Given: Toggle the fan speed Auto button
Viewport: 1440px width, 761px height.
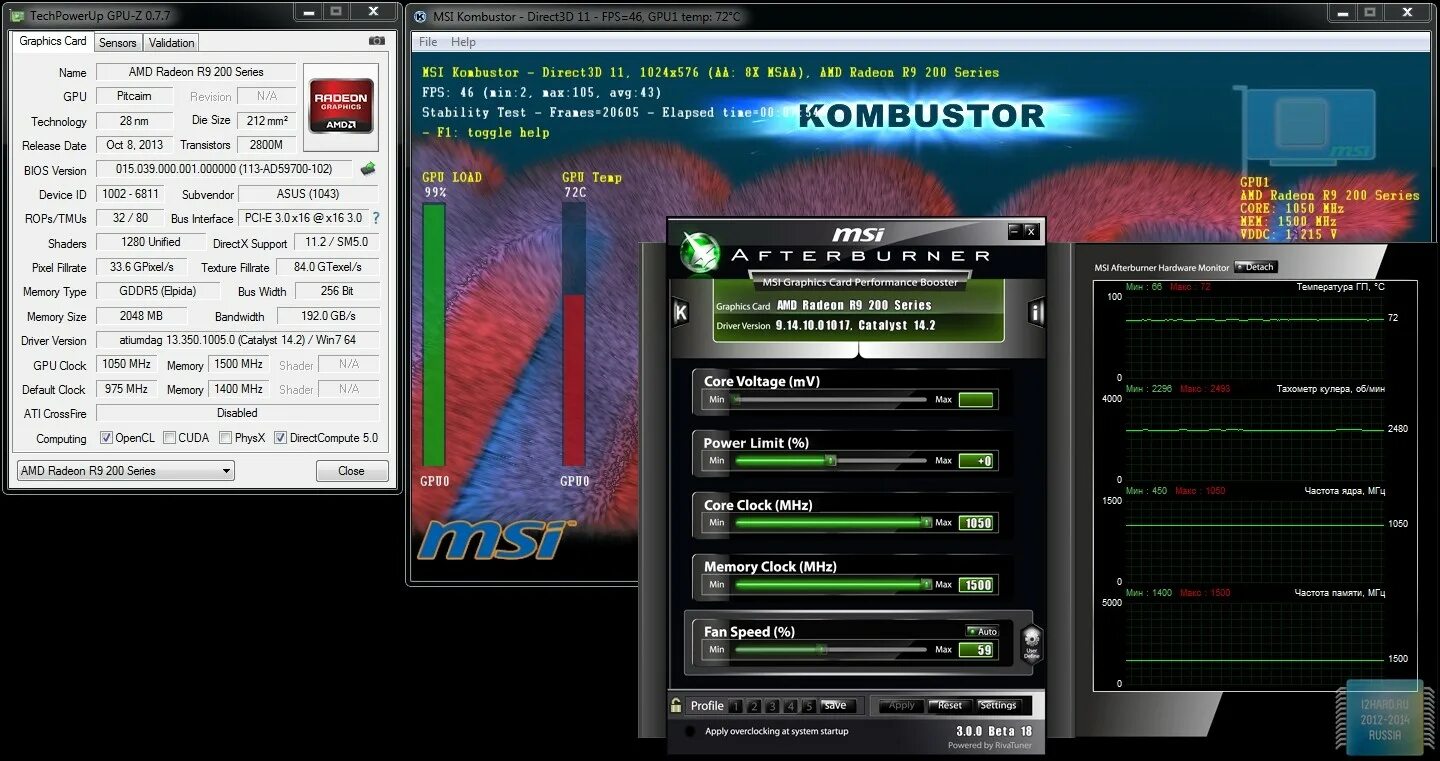Looking at the screenshot, I should [x=982, y=631].
